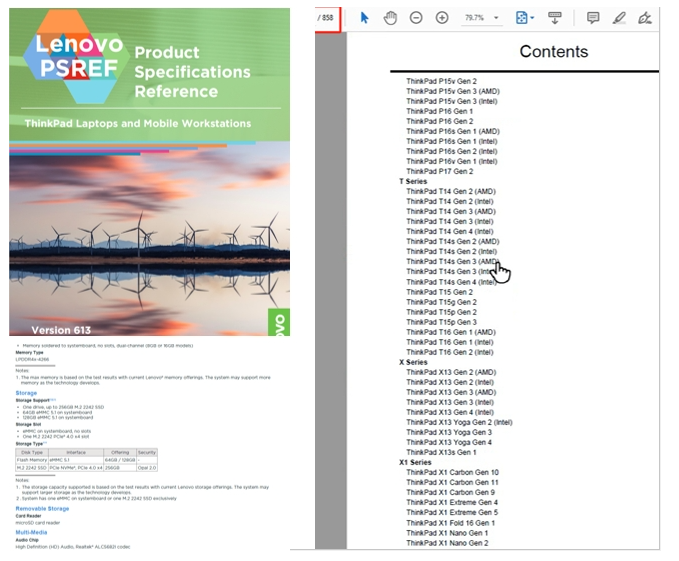The width and height of the screenshot is (679, 561).
Task: Open ThinkPad P16s Gen 1 (Intel)
Action: tap(452, 141)
